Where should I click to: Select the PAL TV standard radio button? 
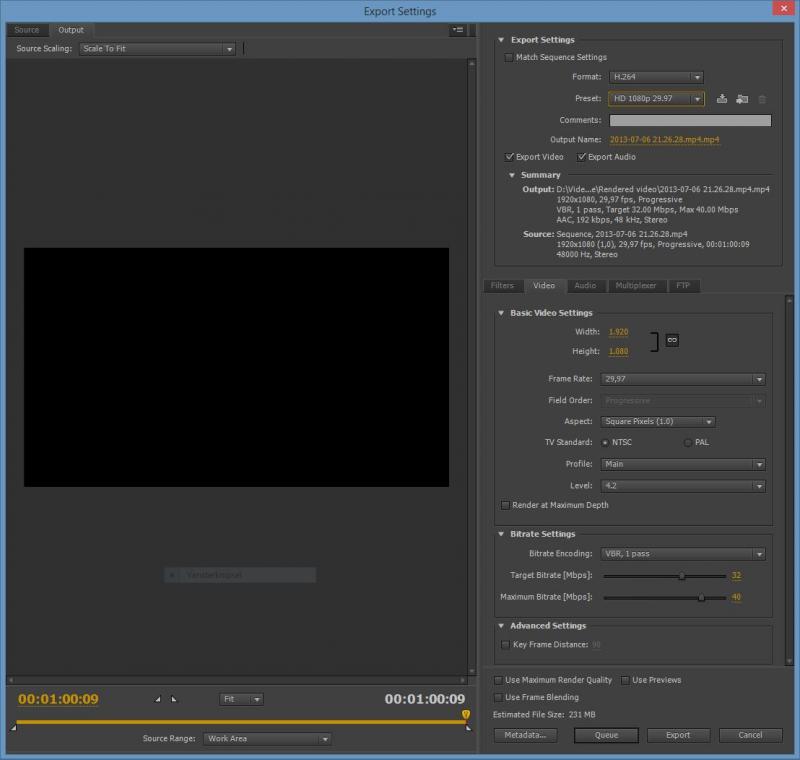point(688,443)
